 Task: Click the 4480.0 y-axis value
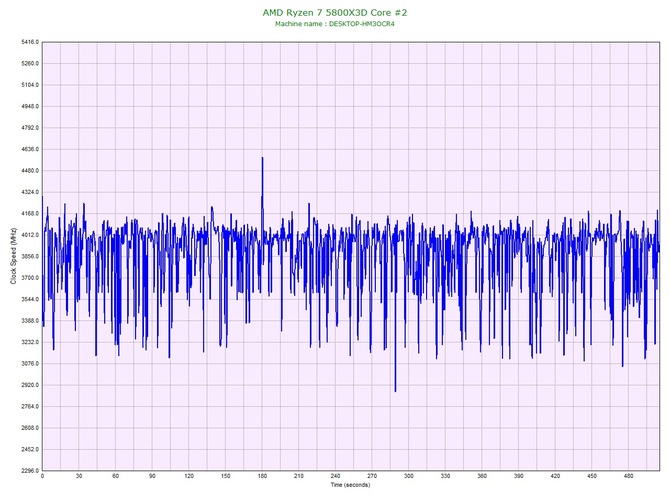click(30, 171)
